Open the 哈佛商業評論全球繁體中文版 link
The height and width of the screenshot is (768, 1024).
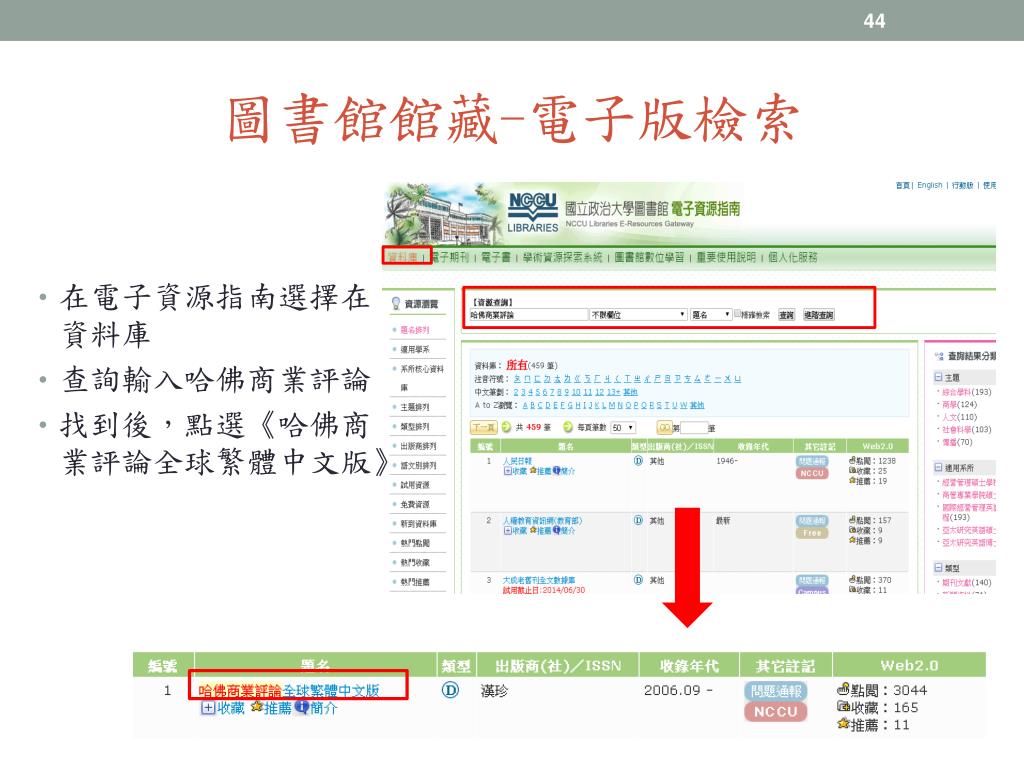[289, 690]
